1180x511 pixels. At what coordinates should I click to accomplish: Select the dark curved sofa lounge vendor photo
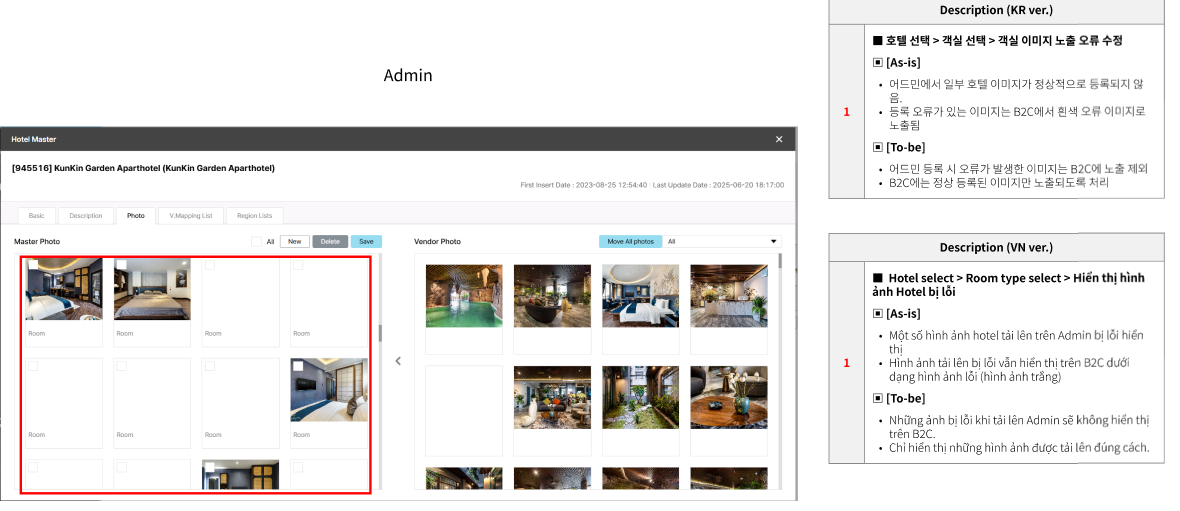pyautogui.click(x=552, y=296)
